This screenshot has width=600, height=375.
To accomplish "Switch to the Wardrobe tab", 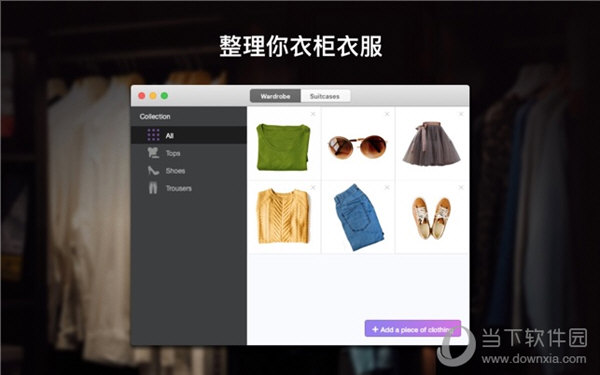I will 276,96.
